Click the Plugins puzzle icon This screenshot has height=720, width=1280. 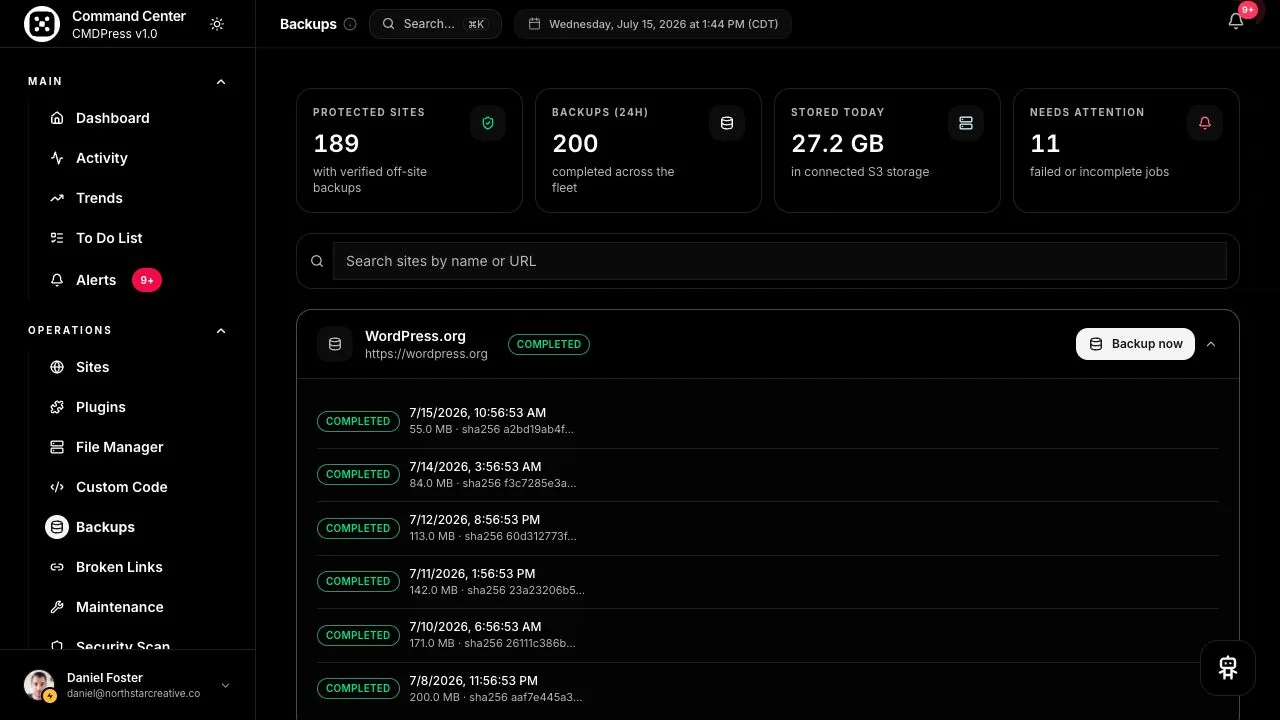click(x=57, y=407)
